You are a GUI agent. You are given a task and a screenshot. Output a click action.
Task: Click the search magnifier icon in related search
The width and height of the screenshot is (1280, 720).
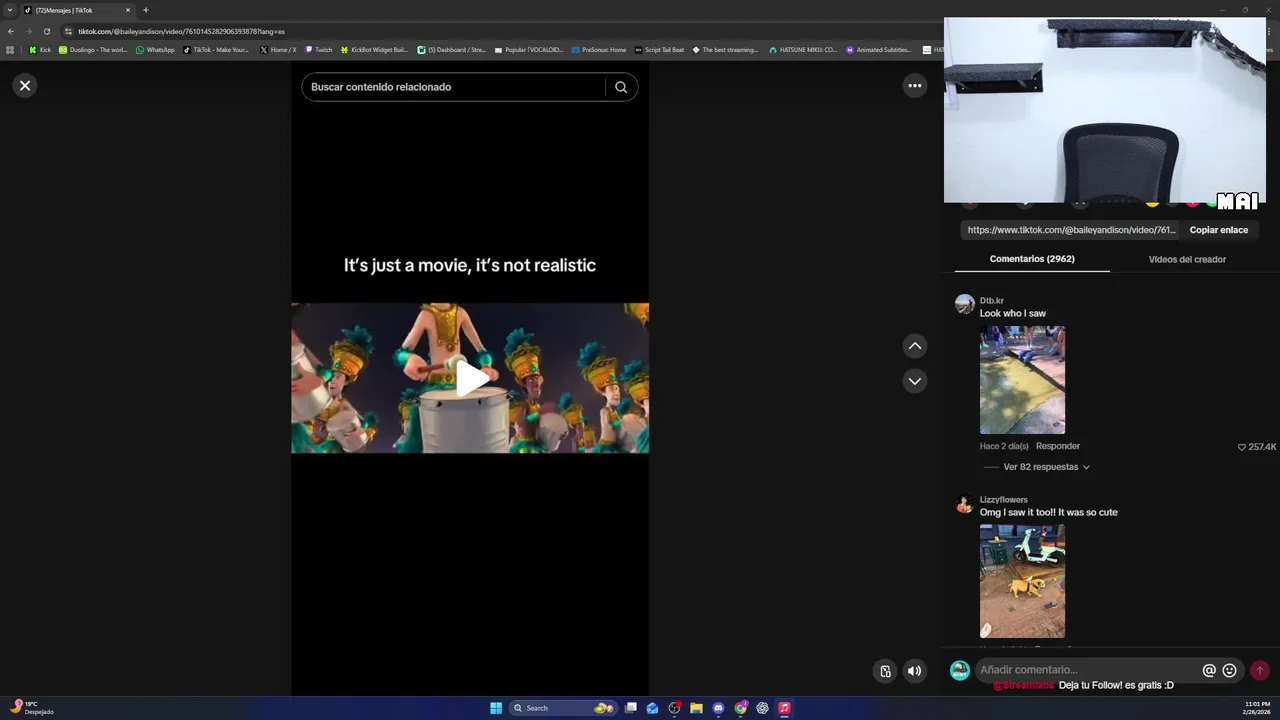coord(621,87)
